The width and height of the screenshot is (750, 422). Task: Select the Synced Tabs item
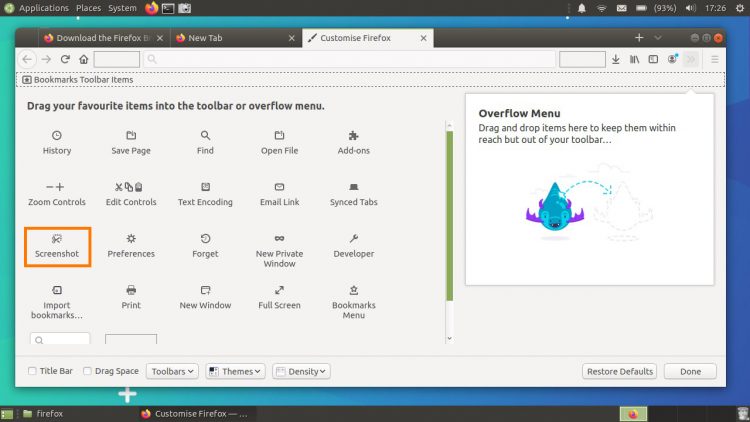(x=353, y=195)
